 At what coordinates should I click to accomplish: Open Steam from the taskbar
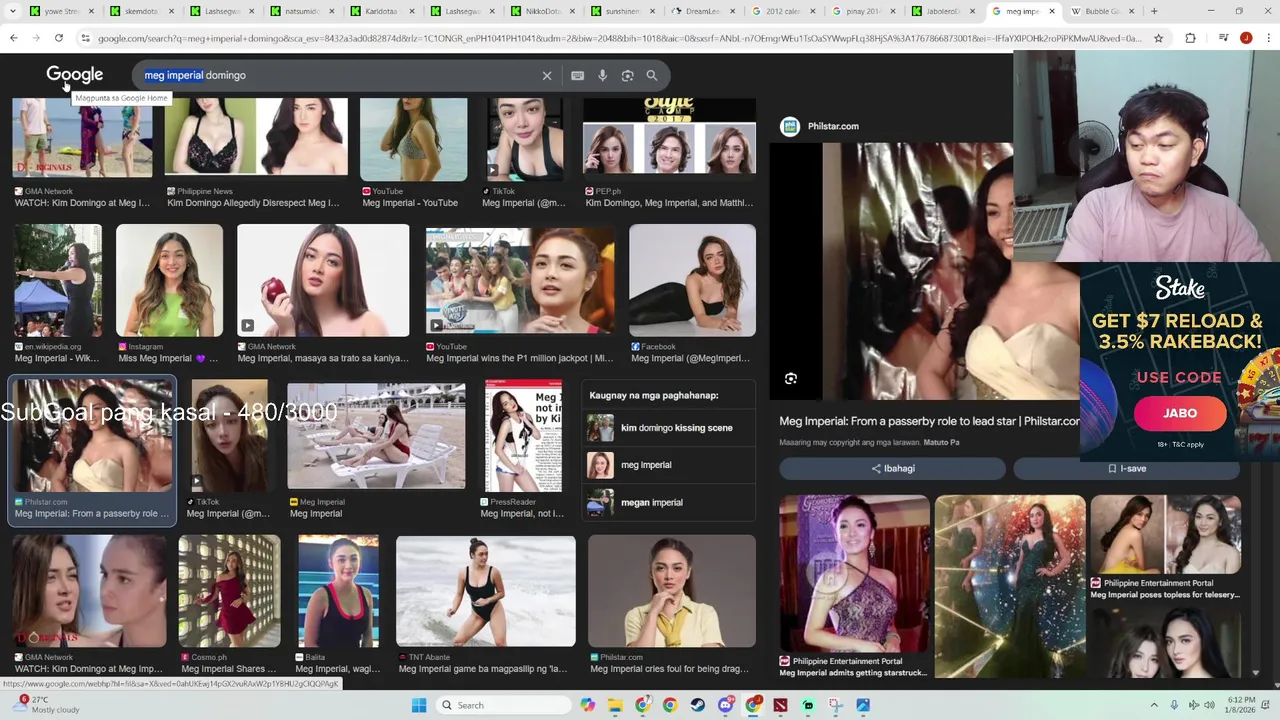[x=698, y=705]
